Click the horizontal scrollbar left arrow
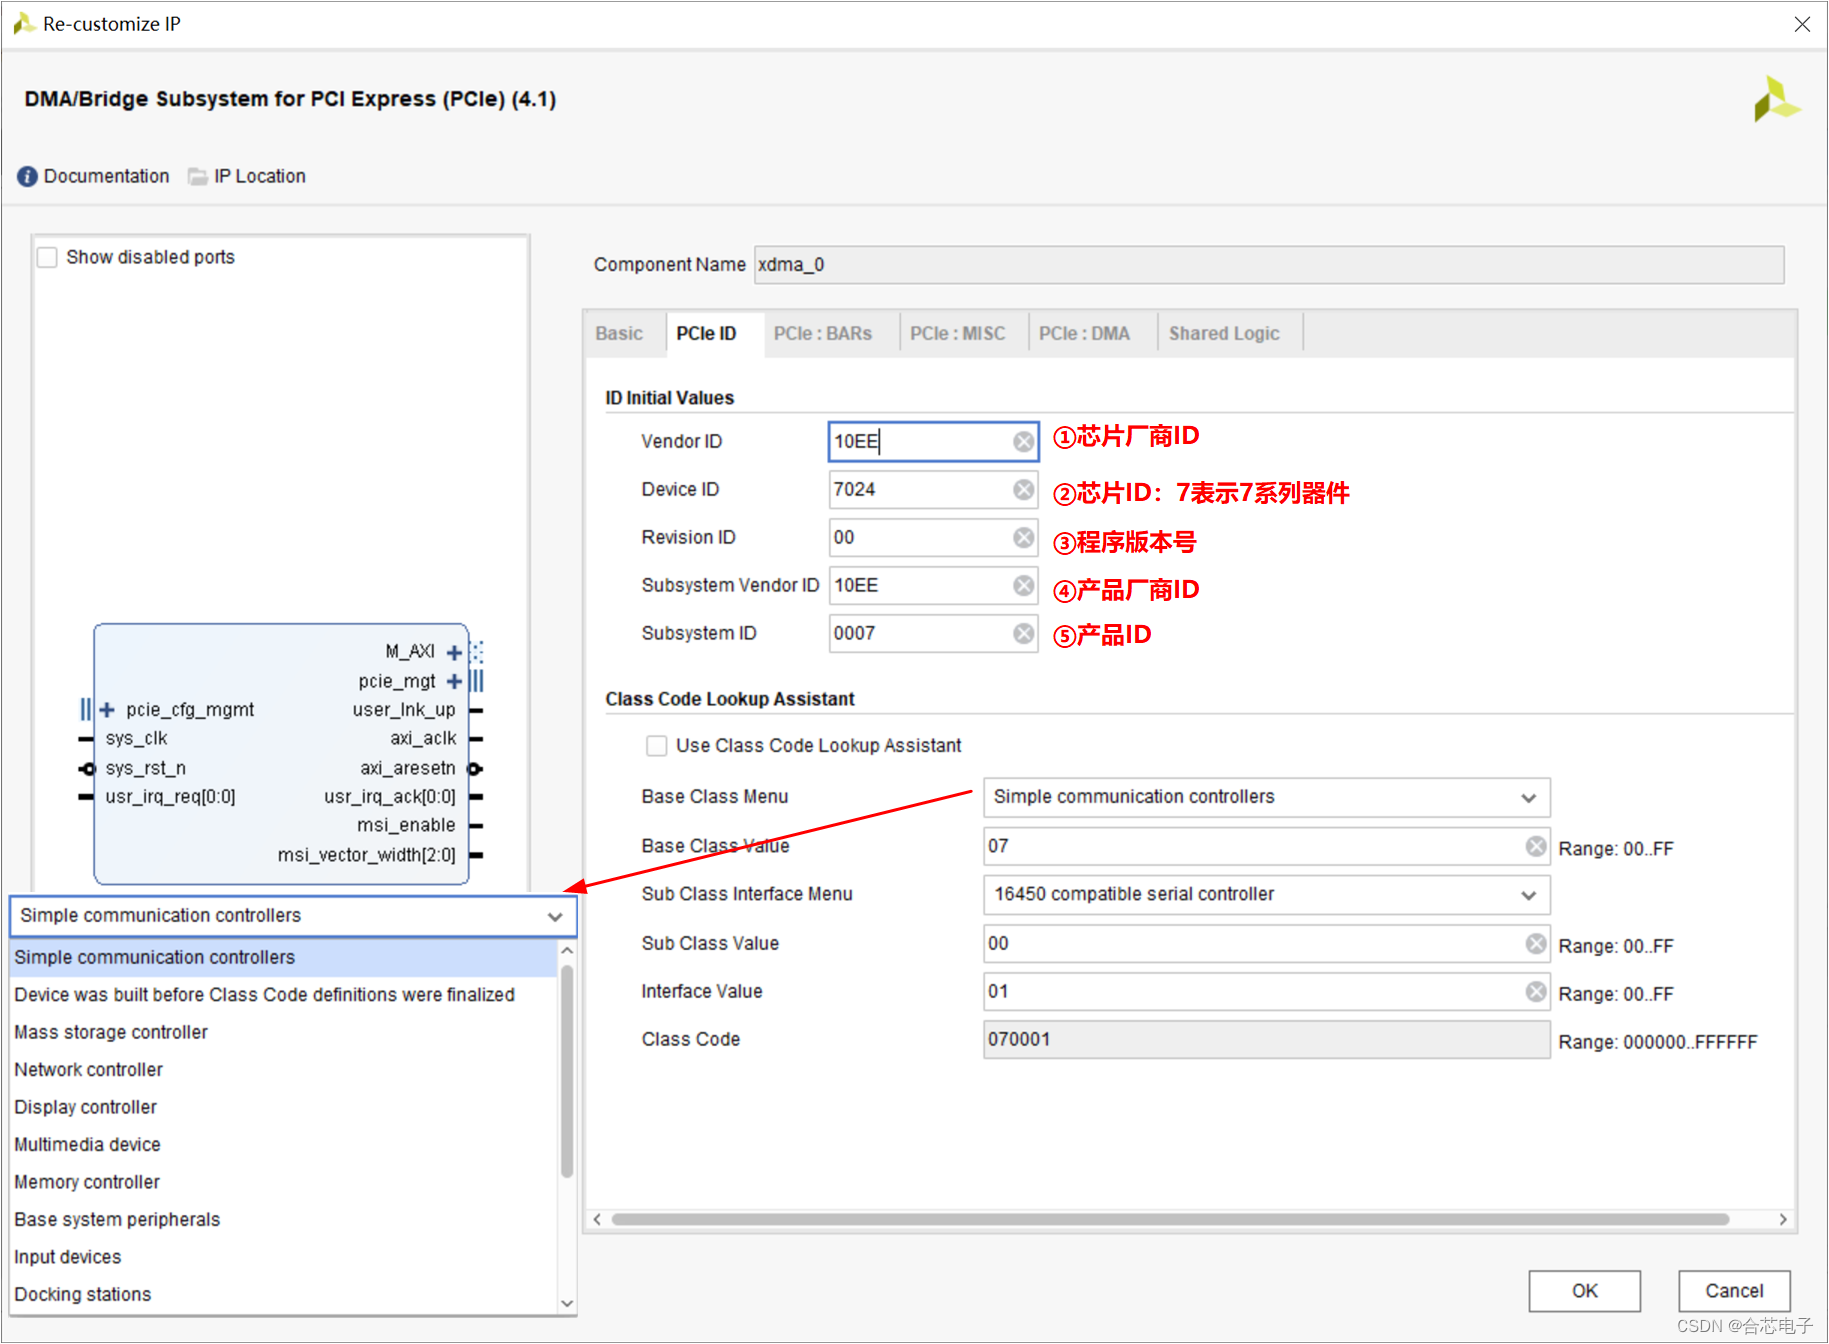Viewport: 1829px width, 1344px height. pos(597,1220)
